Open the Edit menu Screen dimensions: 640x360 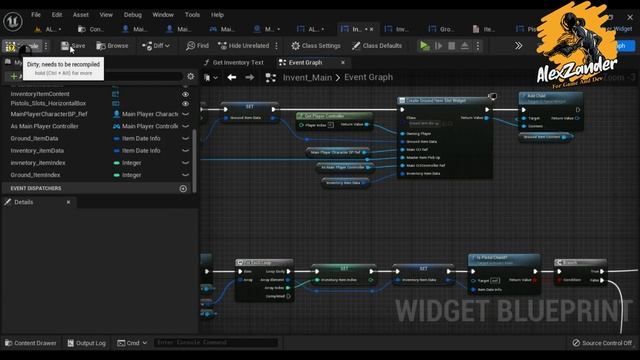(57, 15)
